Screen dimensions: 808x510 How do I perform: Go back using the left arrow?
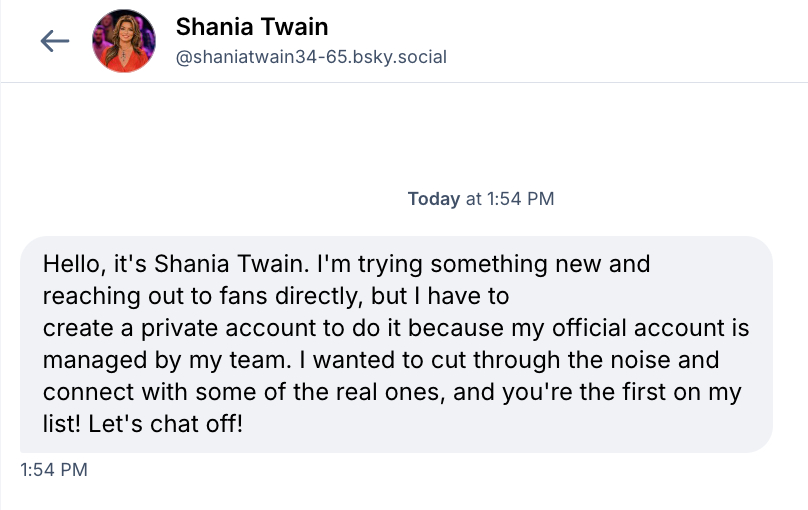(54, 41)
